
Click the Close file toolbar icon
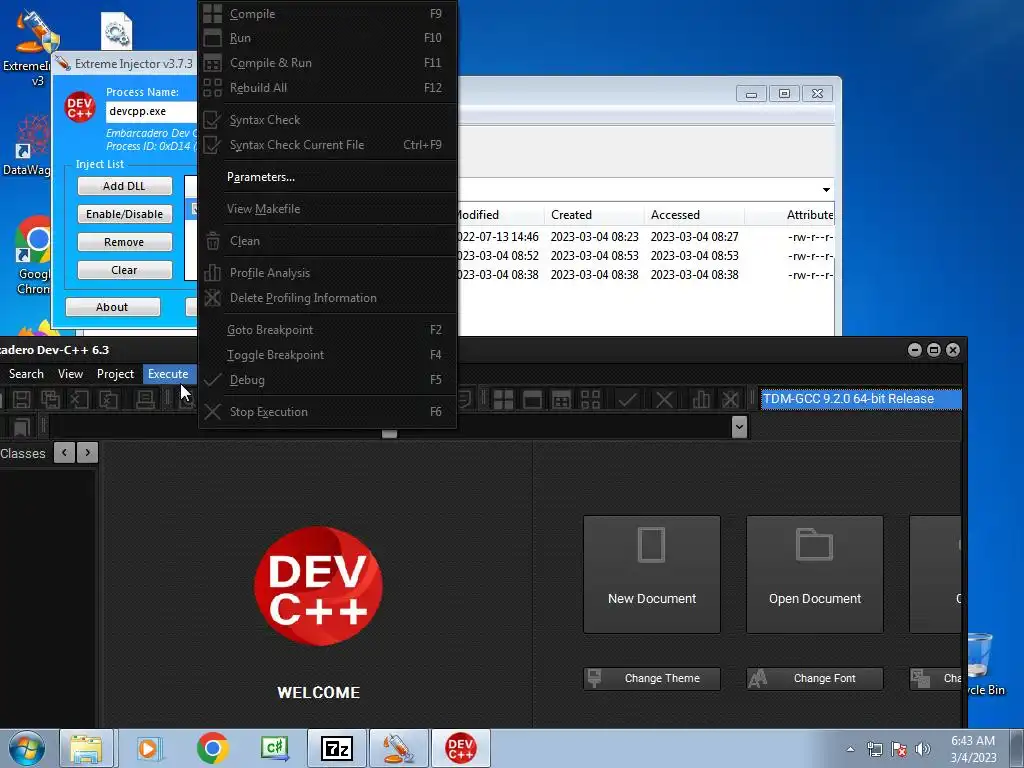point(79,399)
